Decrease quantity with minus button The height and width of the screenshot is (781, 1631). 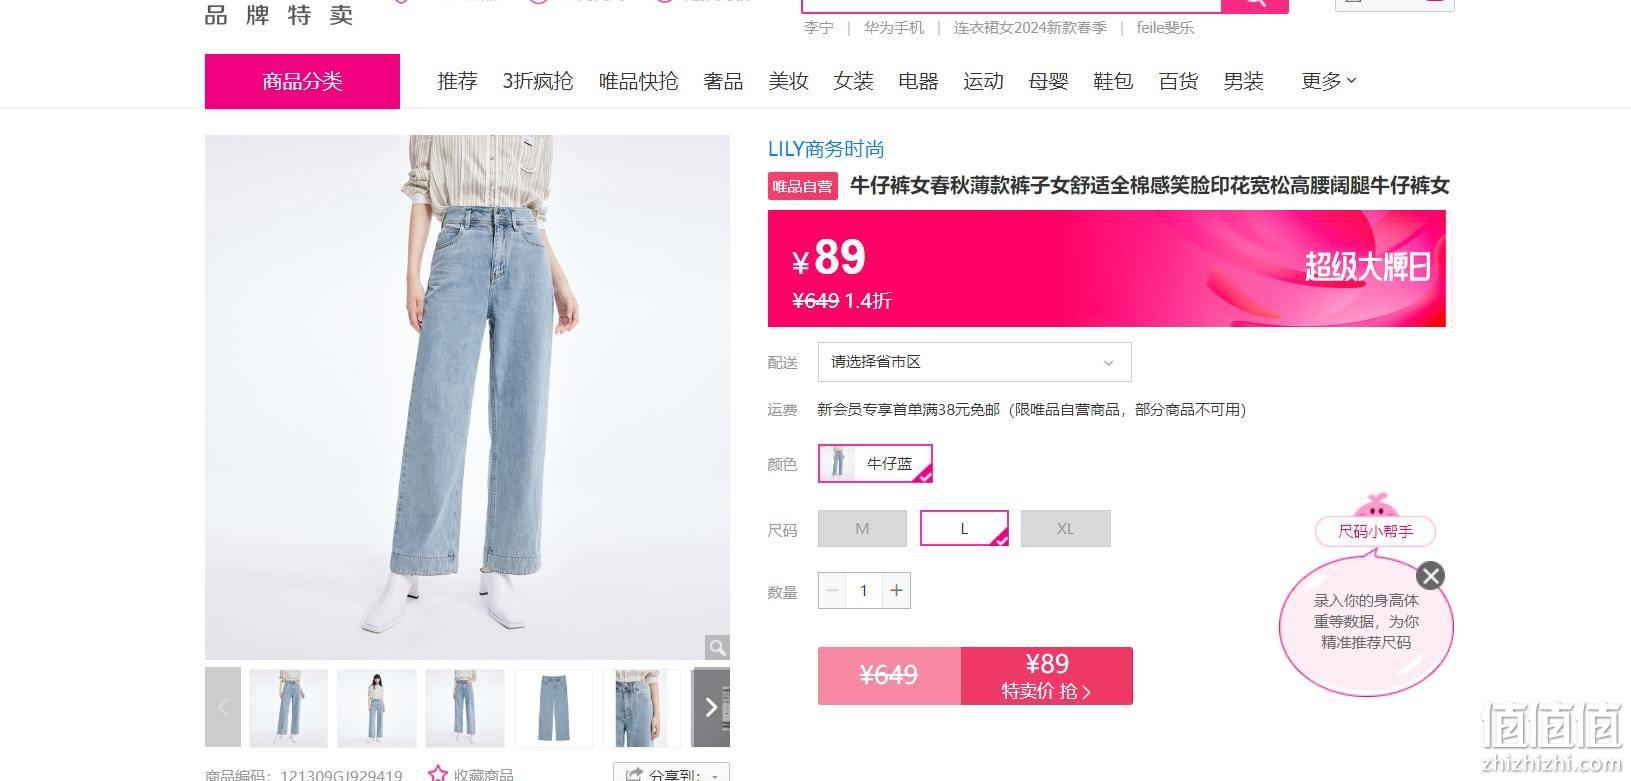click(x=832, y=591)
